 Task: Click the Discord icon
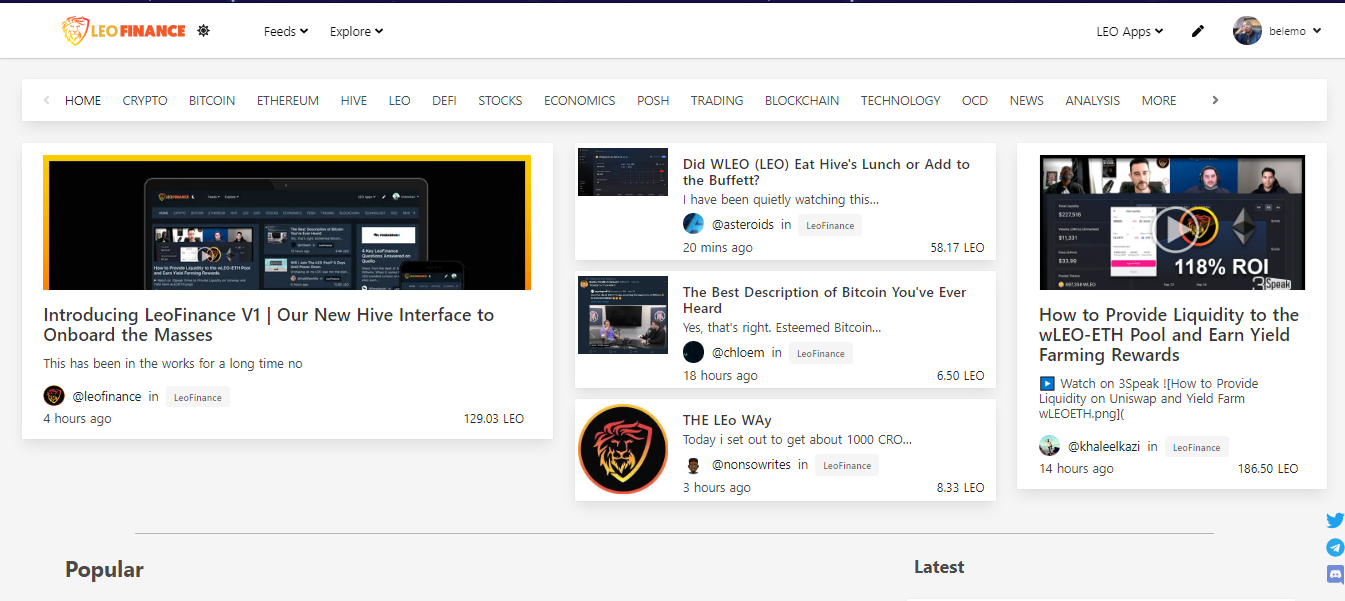coord(1335,574)
